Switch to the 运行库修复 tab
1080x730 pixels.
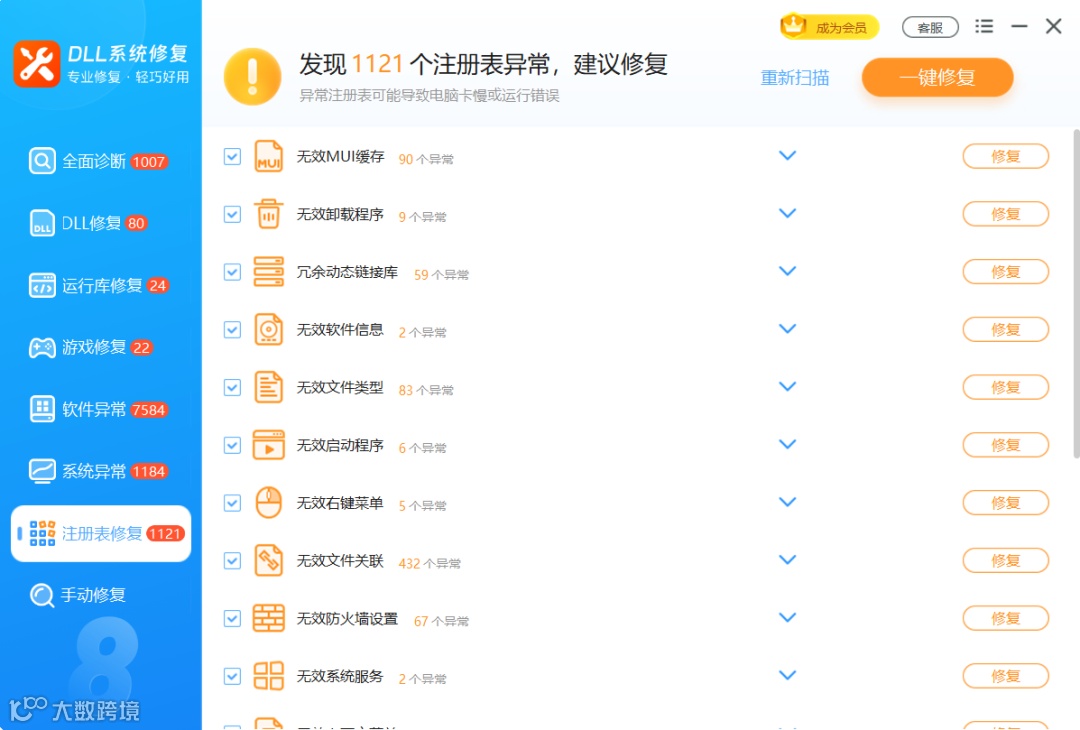coord(101,285)
